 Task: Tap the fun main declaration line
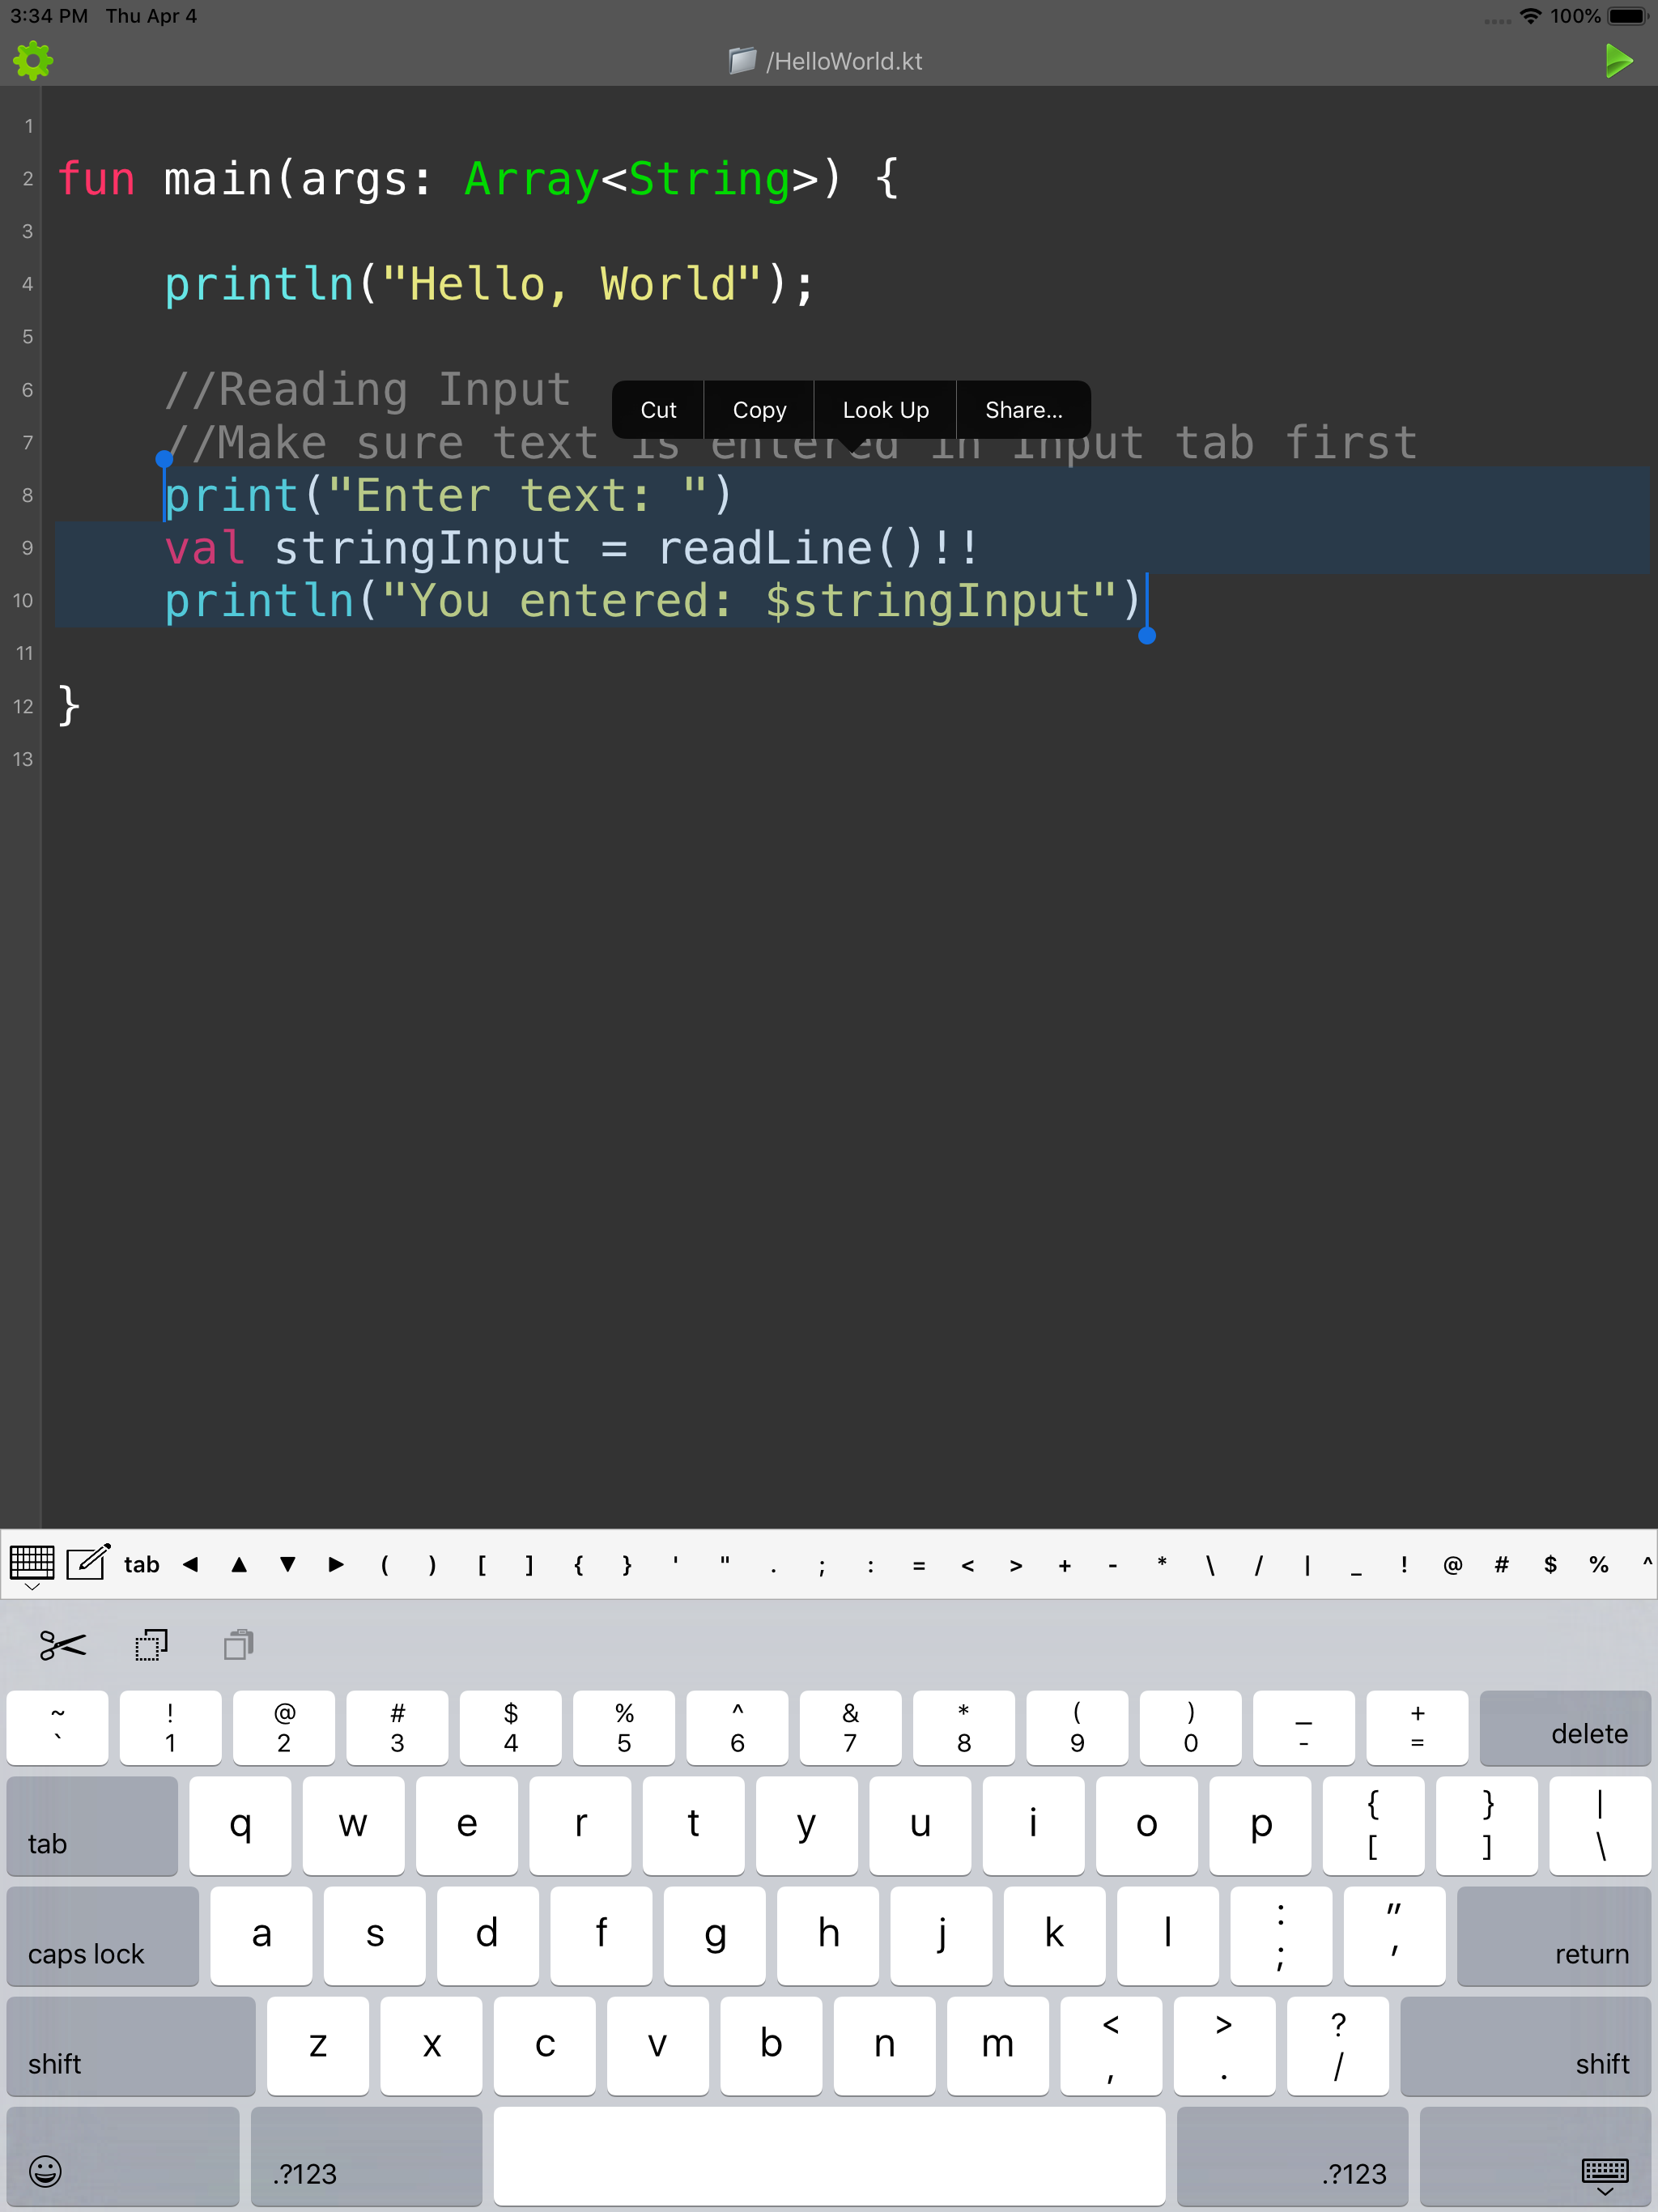478,179
